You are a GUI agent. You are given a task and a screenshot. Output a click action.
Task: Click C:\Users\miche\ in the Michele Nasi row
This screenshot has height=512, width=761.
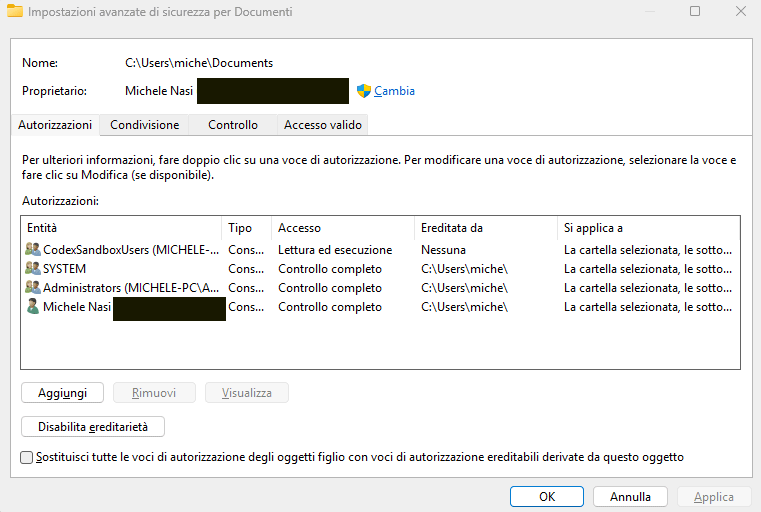[x=464, y=306]
